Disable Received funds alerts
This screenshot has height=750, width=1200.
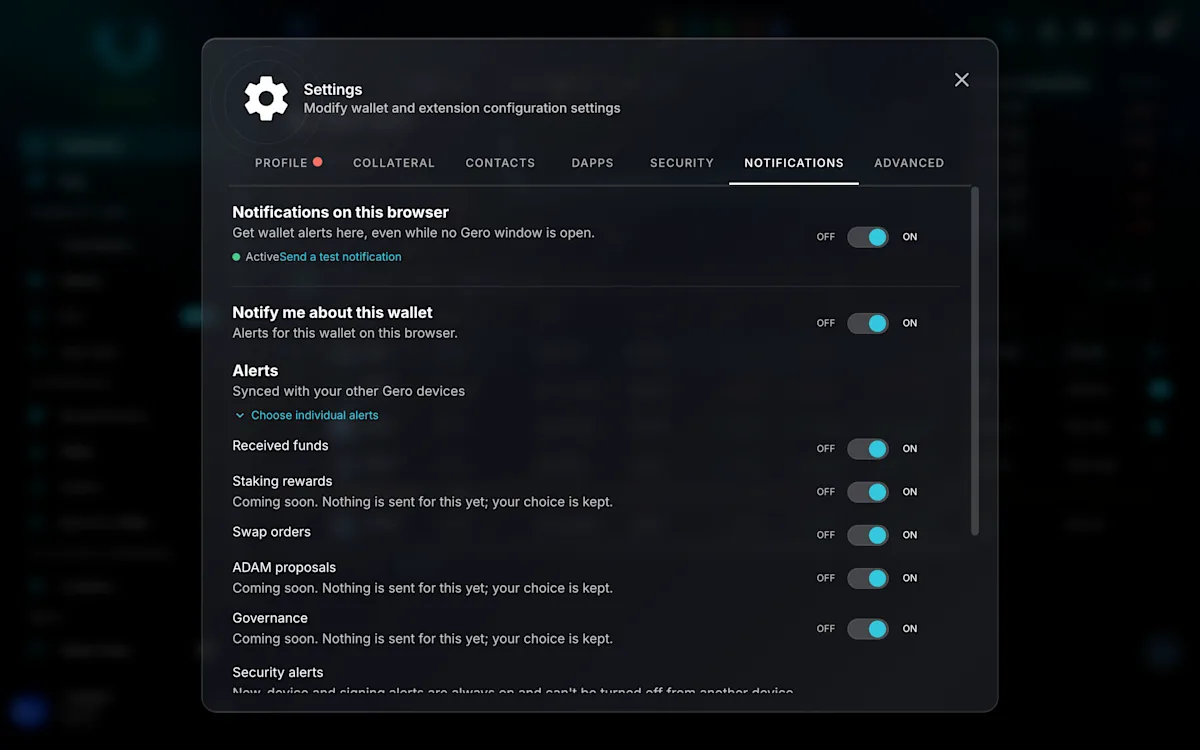click(x=868, y=449)
